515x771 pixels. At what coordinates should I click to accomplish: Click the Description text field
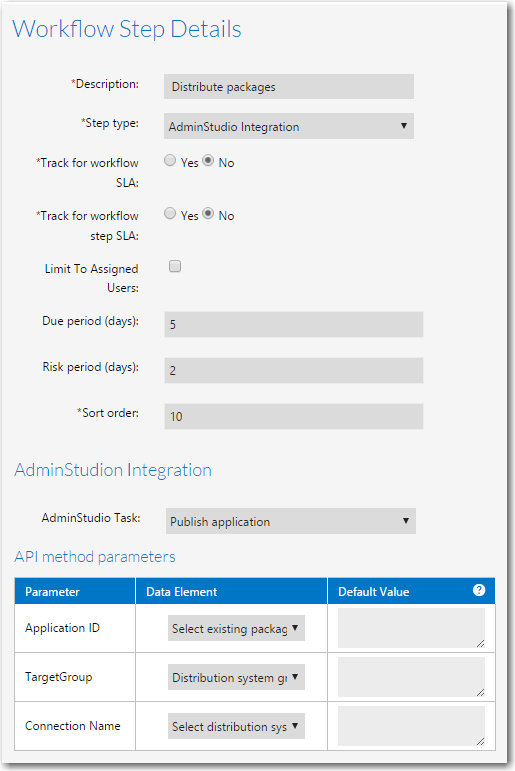click(x=289, y=87)
